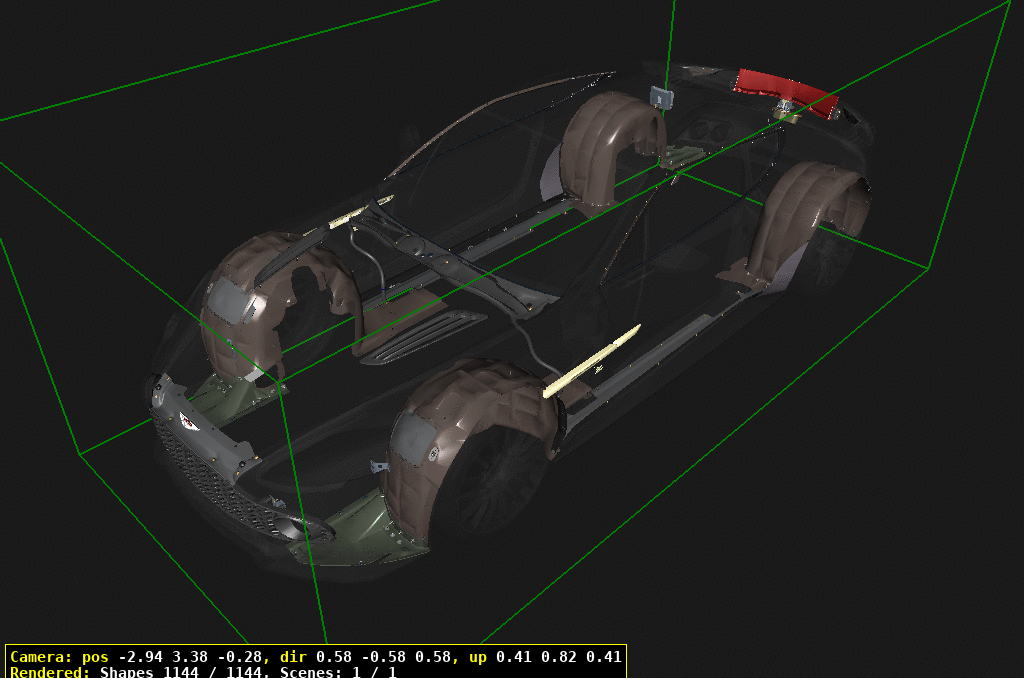The image size is (1024, 678).
Task: Select the small gray box near the roof
Action: (x=662, y=97)
